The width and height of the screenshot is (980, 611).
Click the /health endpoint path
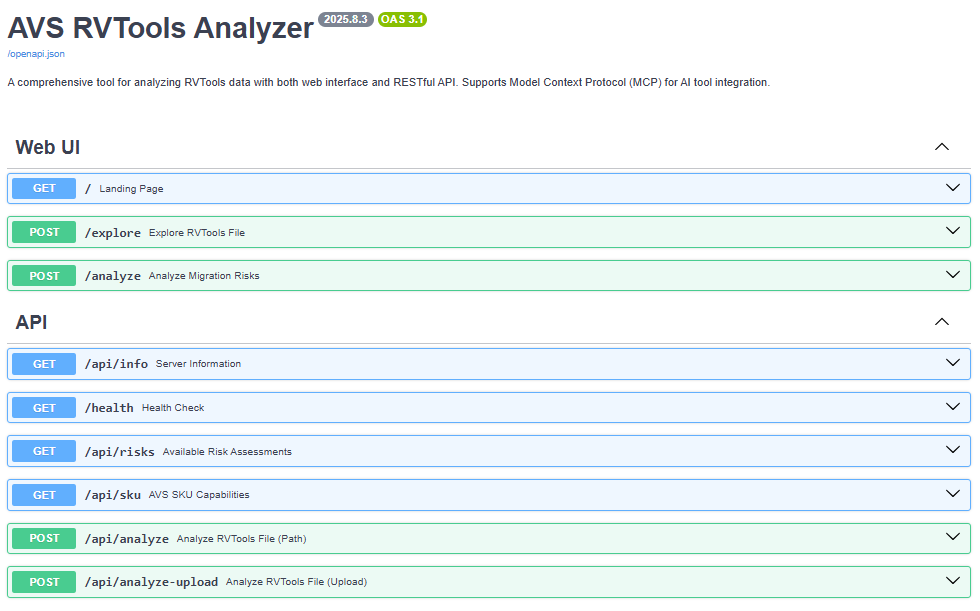[x=109, y=407]
